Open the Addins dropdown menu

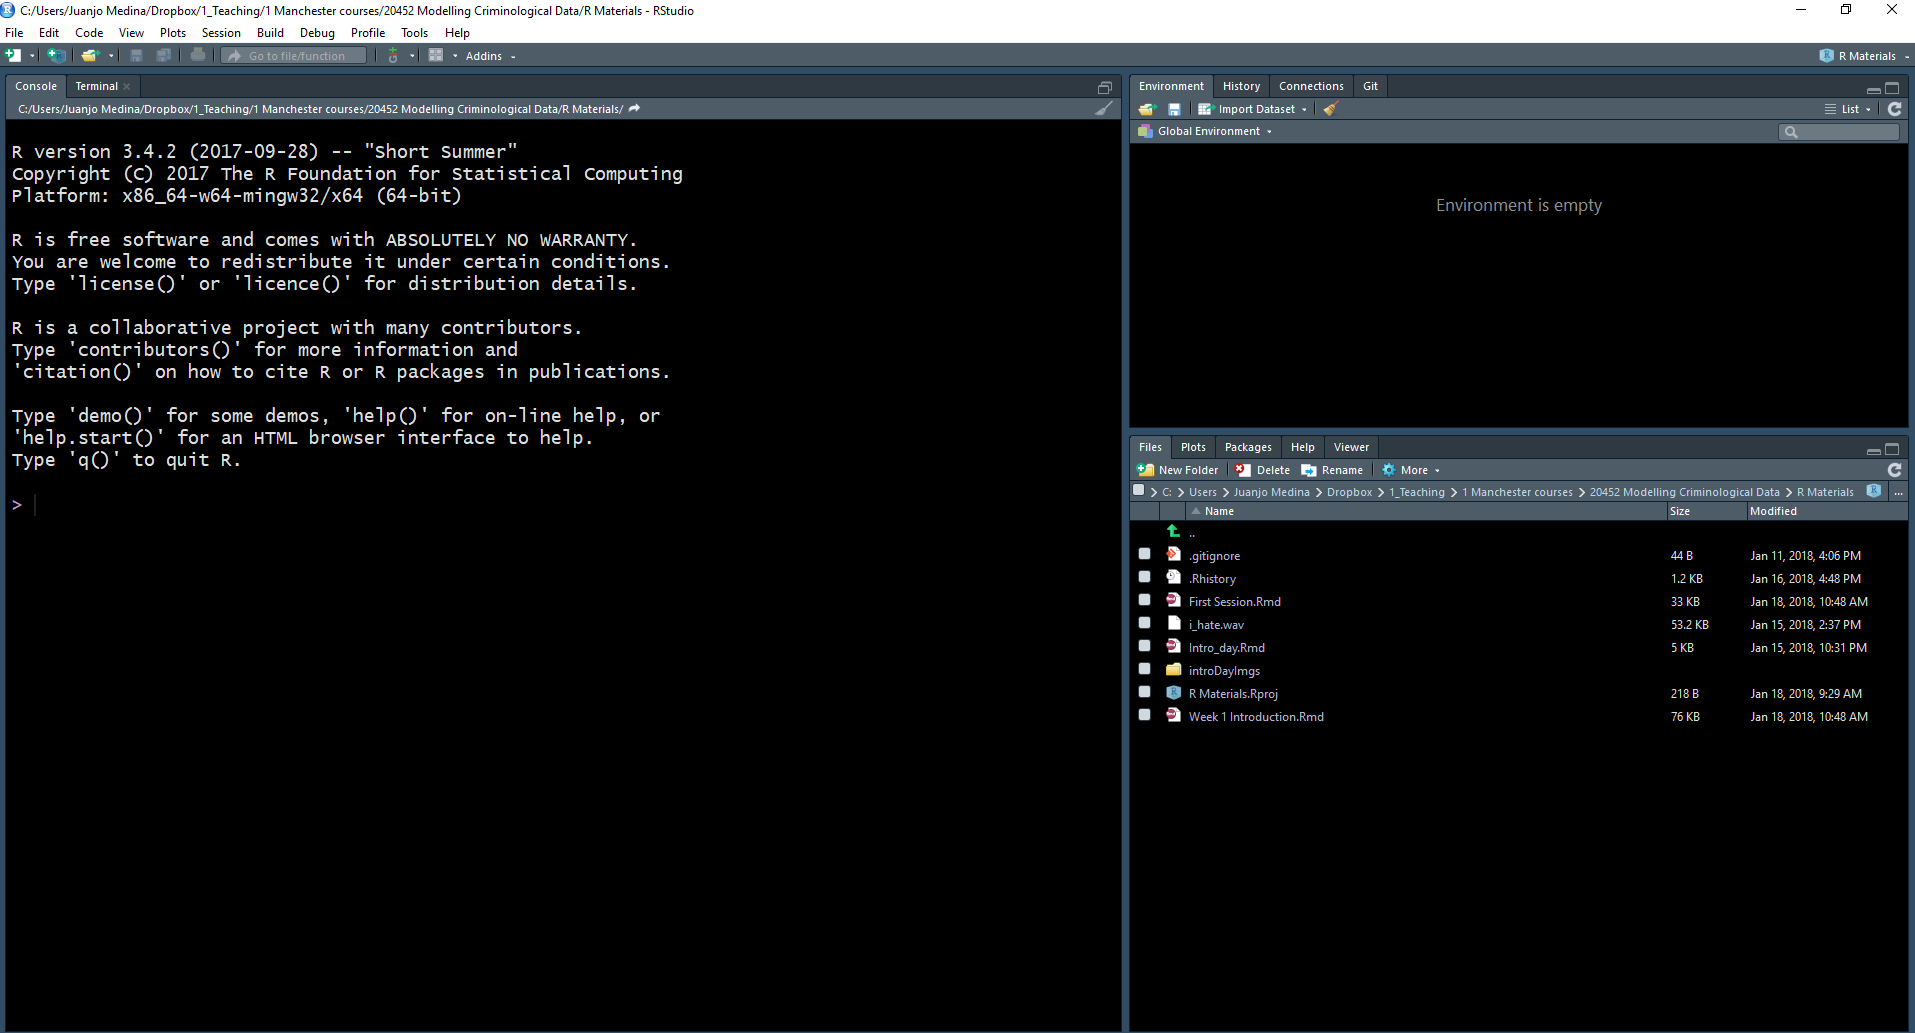[x=489, y=56]
